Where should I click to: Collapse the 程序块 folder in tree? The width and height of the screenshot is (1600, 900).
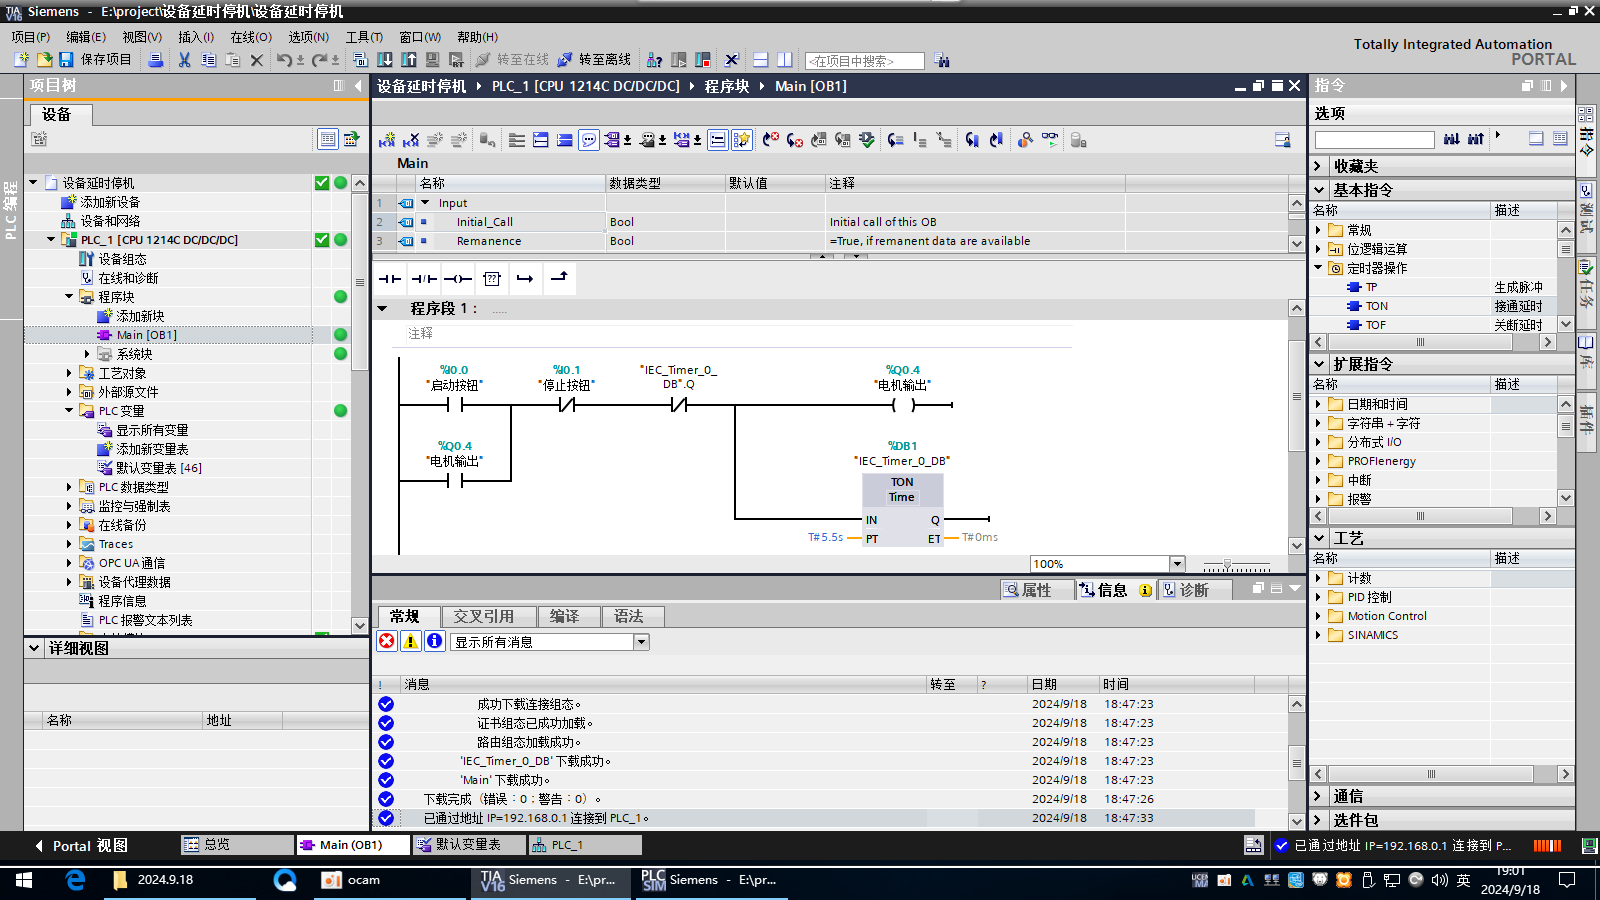69,297
